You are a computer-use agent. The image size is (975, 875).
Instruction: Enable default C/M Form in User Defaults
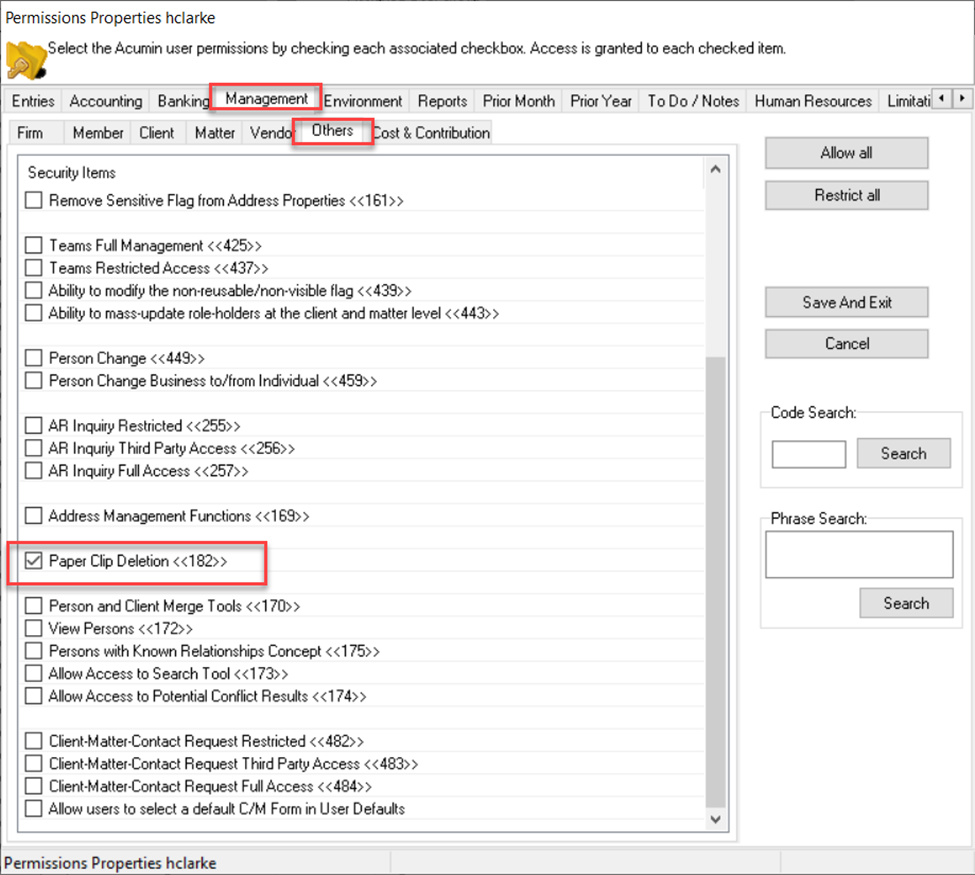pyautogui.click(x=34, y=808)
